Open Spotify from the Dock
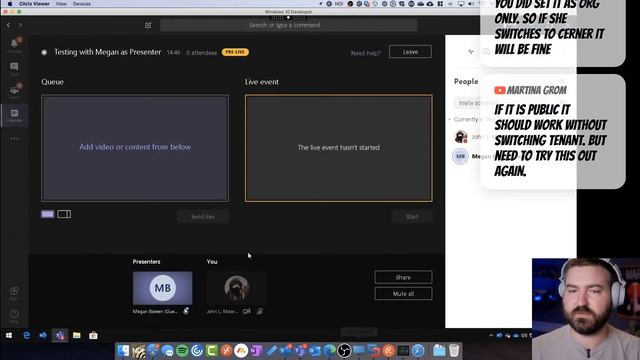This screenshot has width=640, height=360. pyautogui.click(x=182, y=351)
